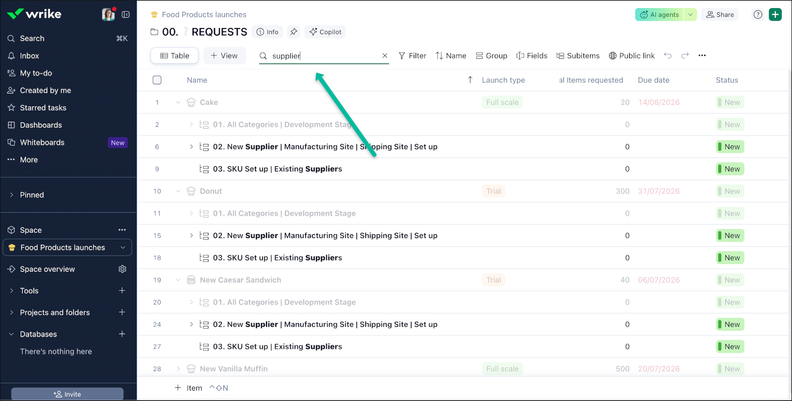Click the redo arrow icon
Screen dimensions: 792x401
[x=685, y=56]
